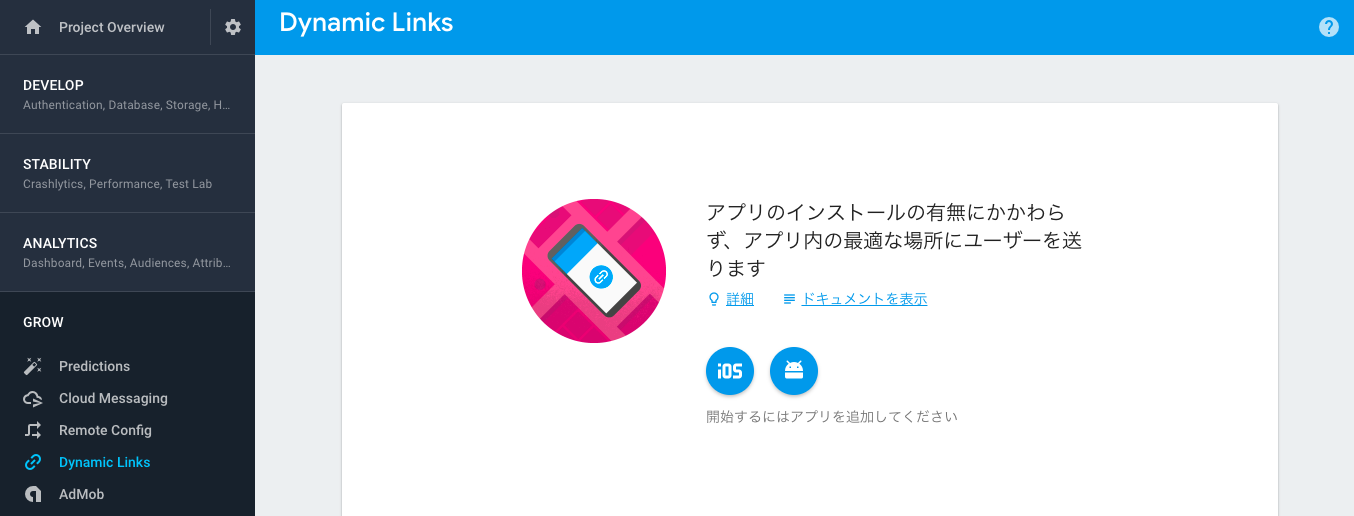Collapse the GROW sidebar section
The width and height of the screenshot is (1354, 516).
click(127, 322)
